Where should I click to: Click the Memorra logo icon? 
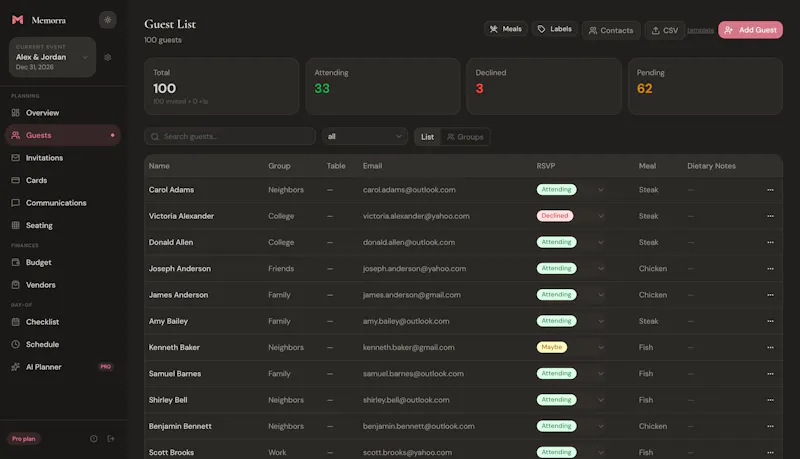coord(18,20)
